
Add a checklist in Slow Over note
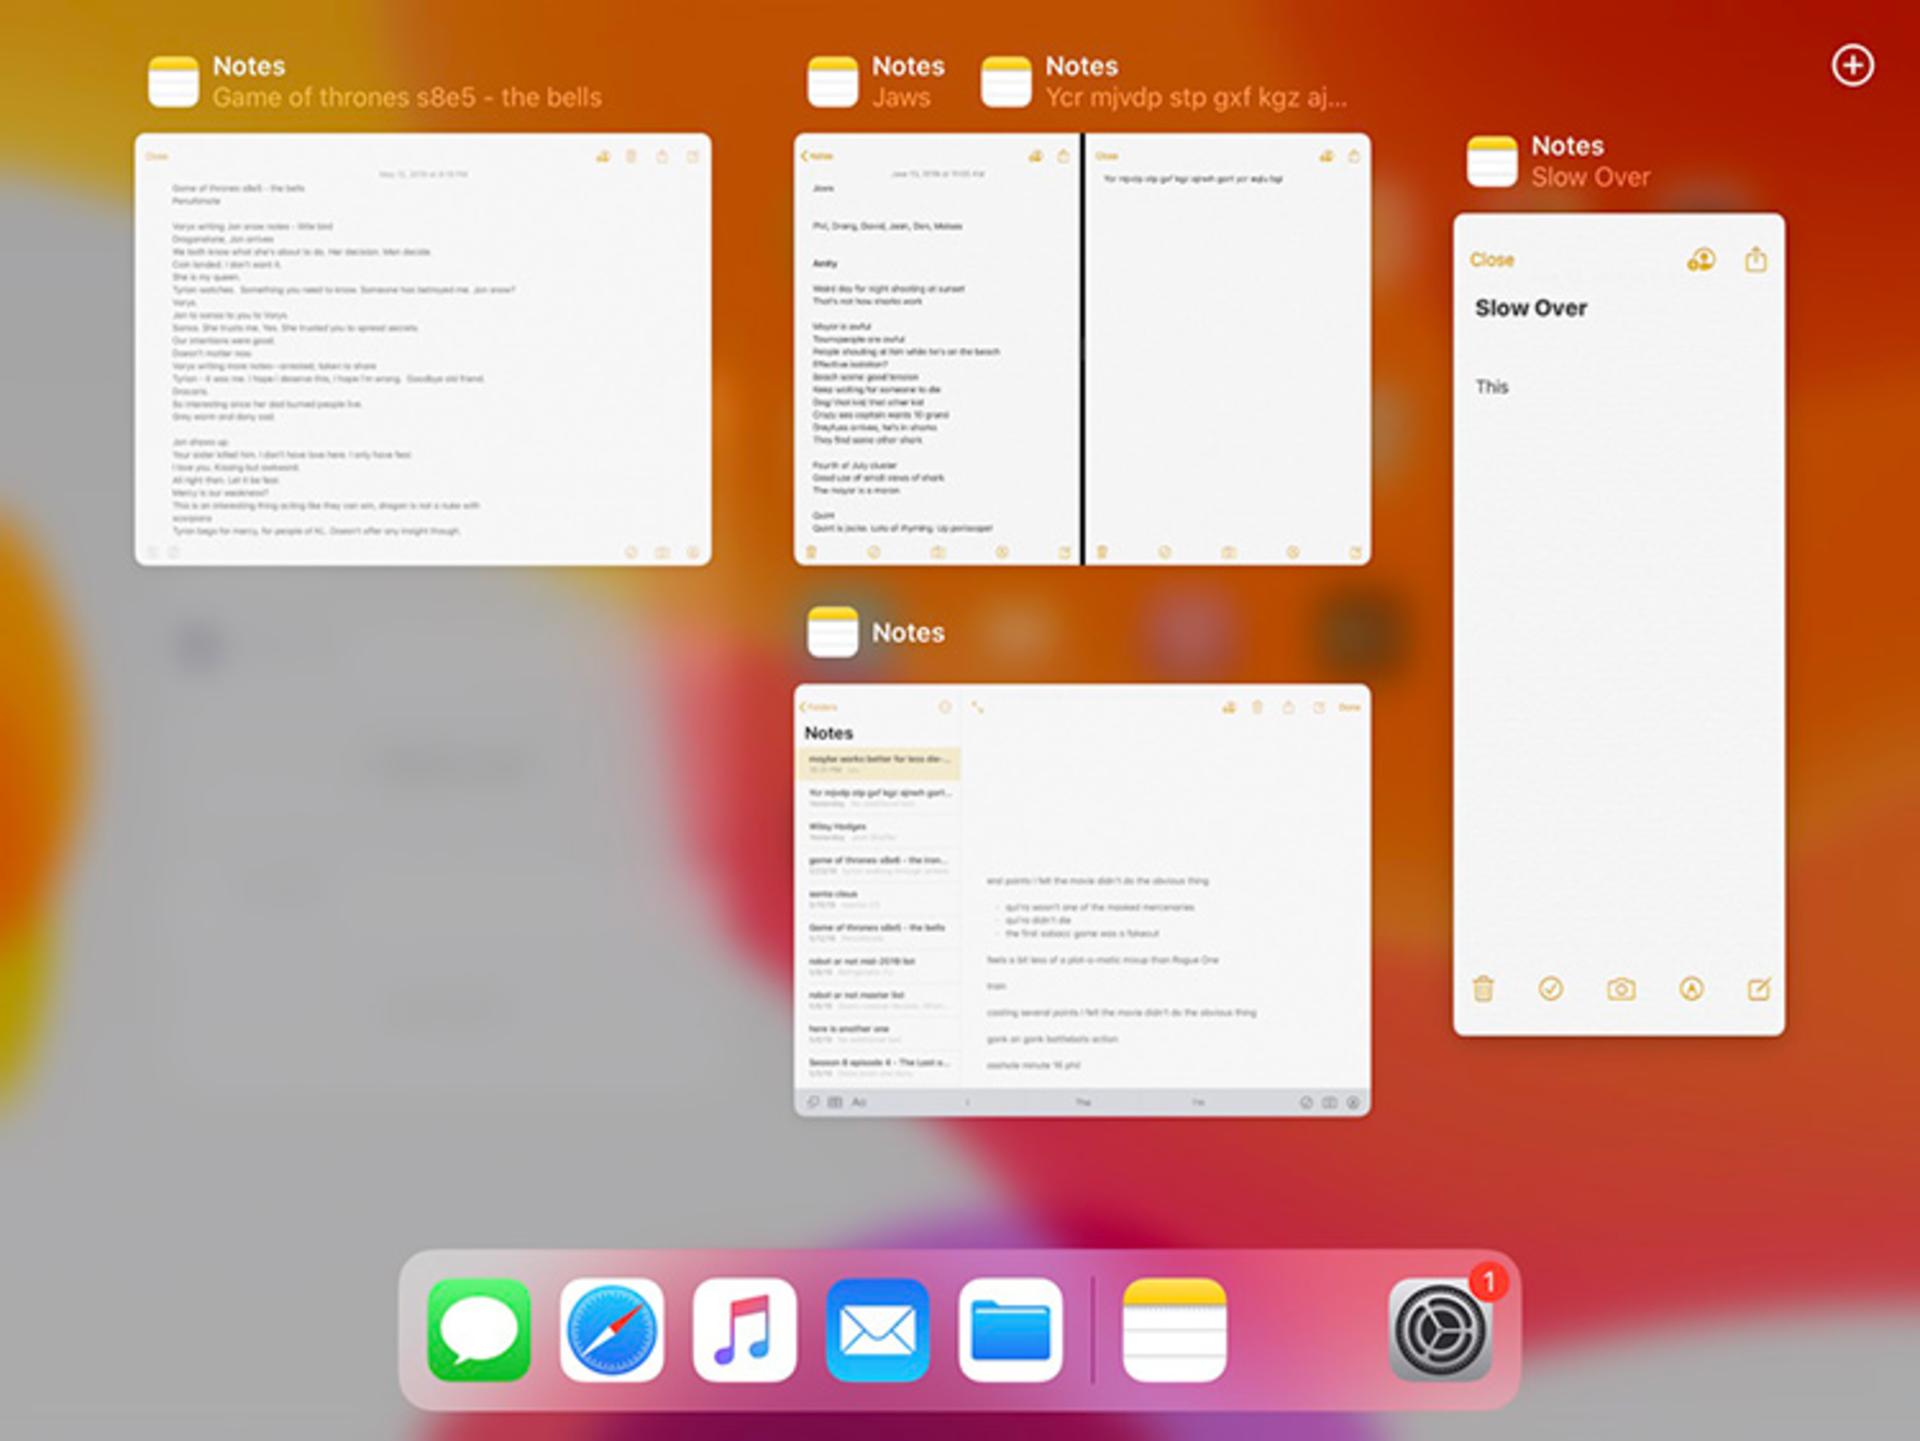1550,989
